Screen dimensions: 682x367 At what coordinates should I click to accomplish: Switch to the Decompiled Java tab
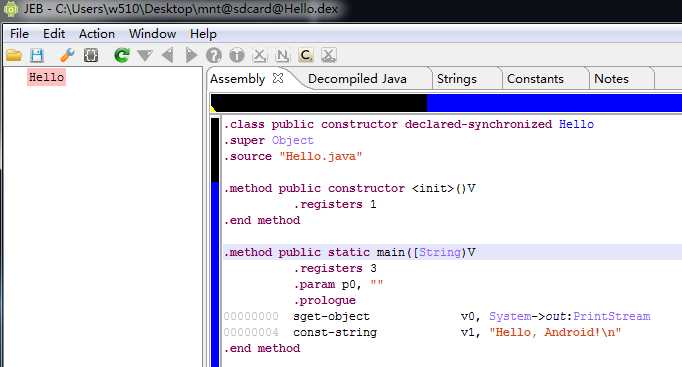click(x=357, y=79)
